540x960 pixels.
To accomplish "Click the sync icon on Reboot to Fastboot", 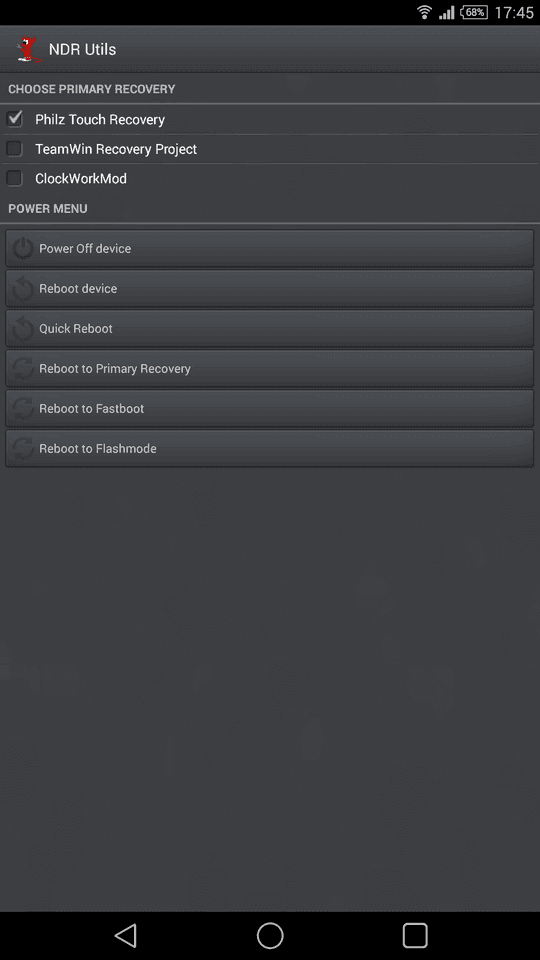I will pyautogui.click(x=23, y=408).
